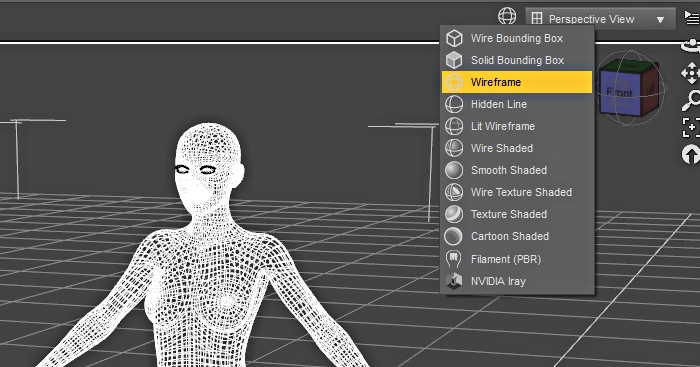Click the Wire Shaded sphere icon
Image resolution: width=700 pixels, height=367 pixels.
pyautogui.click(x=454, y=148)
